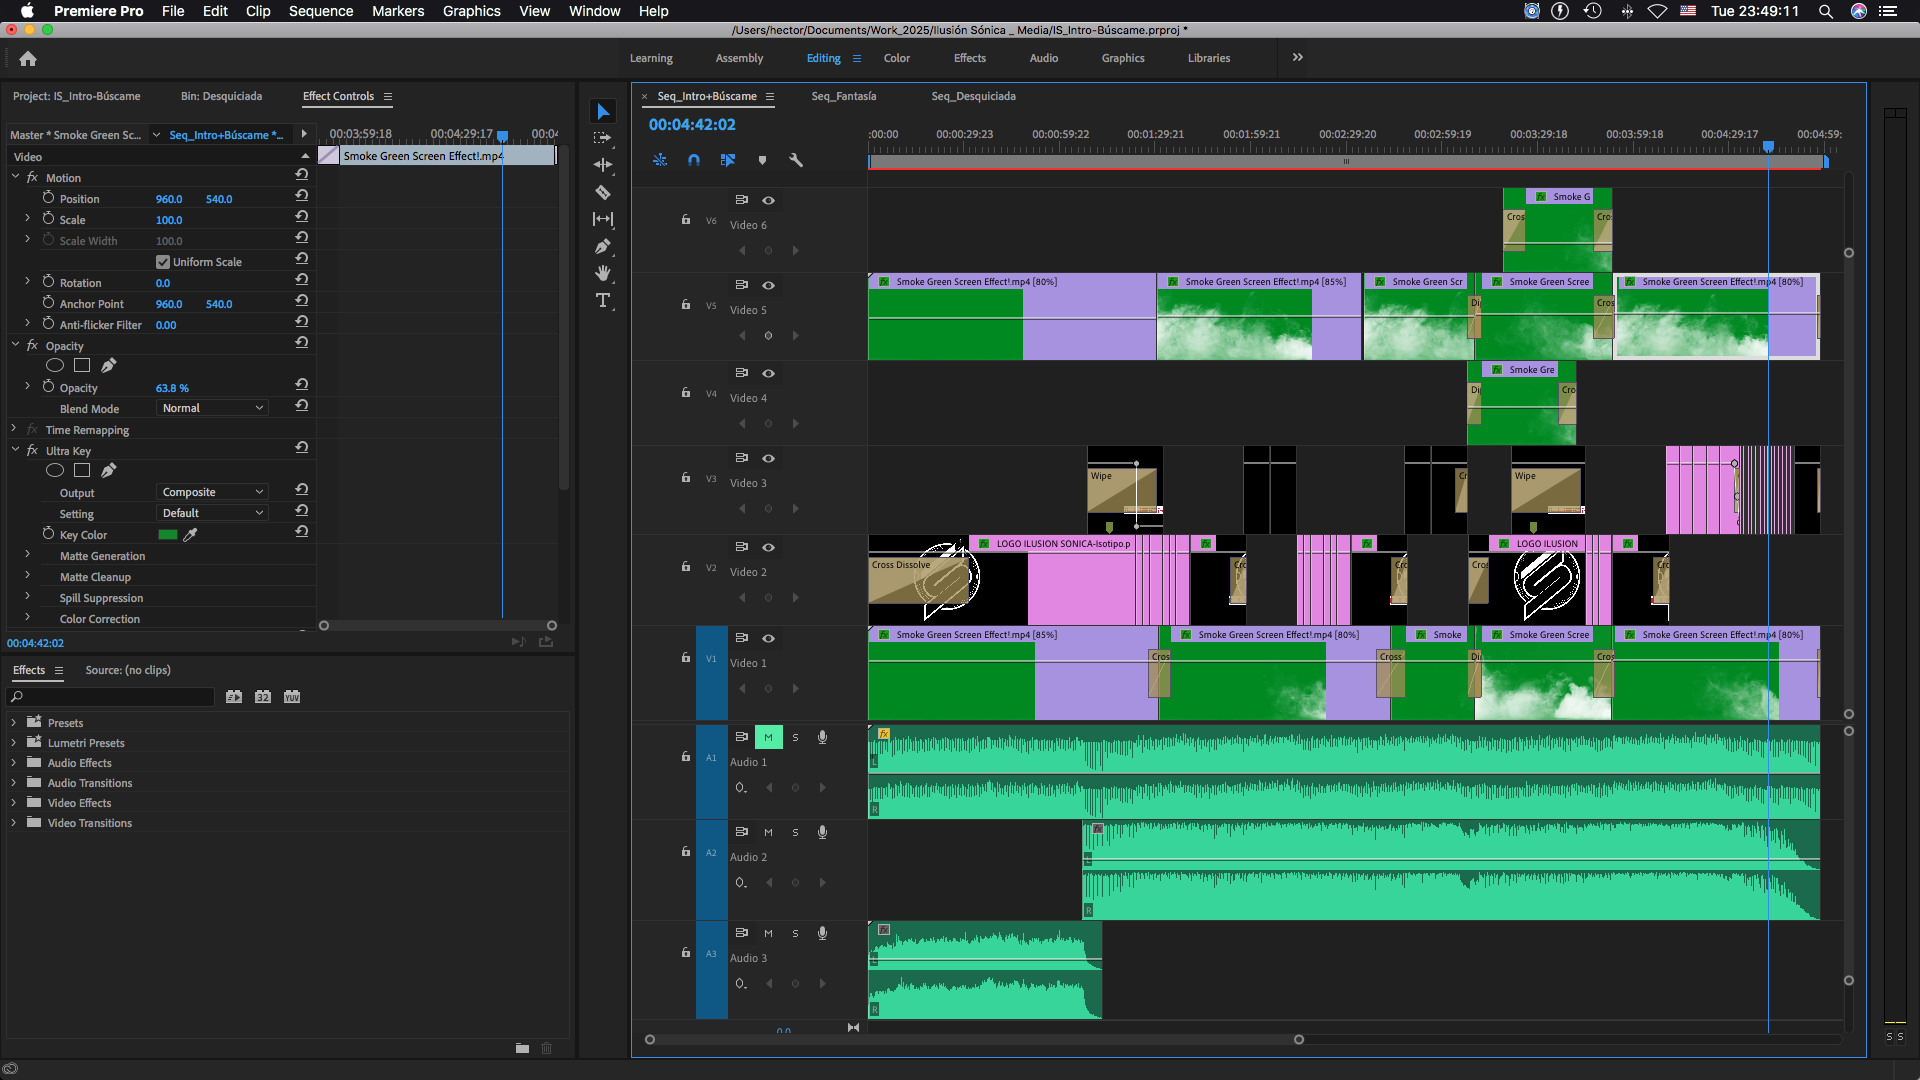Click Effects panel search field

[x=110, y=697]
